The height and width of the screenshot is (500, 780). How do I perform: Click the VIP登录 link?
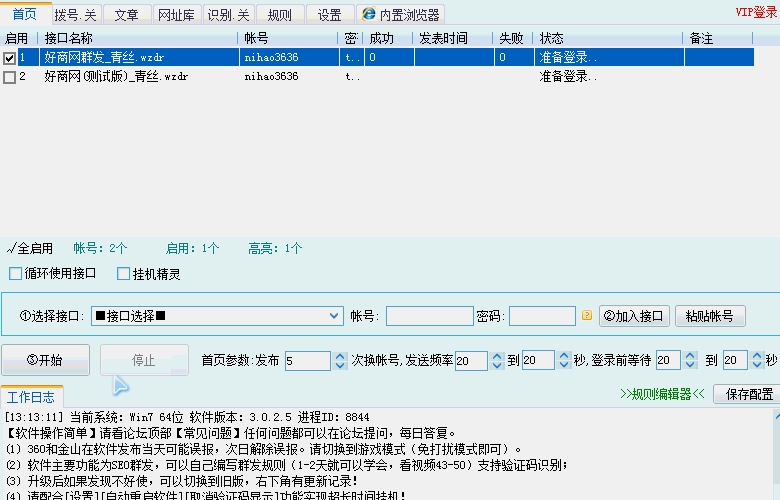click(x=756, y=12)
